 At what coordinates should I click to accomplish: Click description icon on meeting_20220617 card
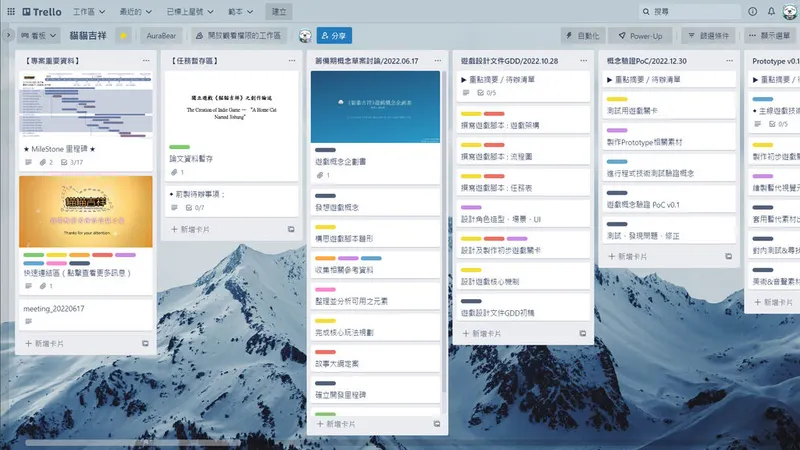[x=29, y=321]
